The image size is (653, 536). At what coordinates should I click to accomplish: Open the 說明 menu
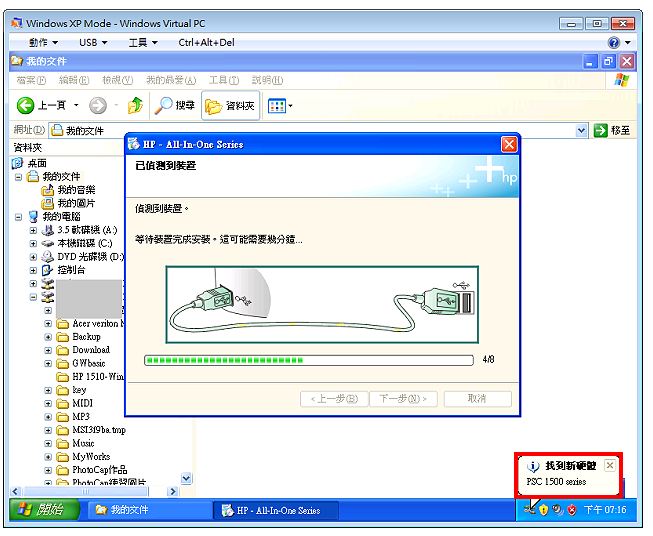(267, 80)
